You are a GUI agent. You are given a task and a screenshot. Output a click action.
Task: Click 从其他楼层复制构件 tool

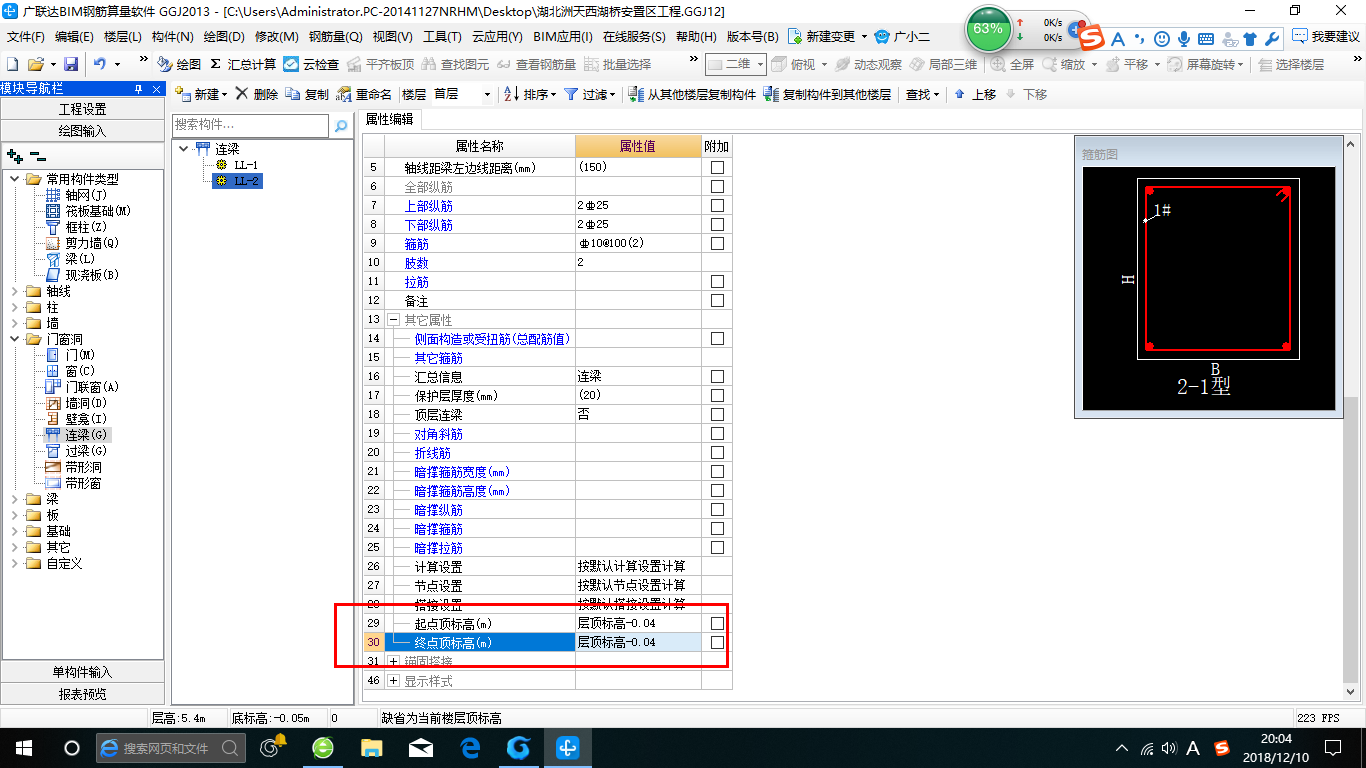[692, 94]
